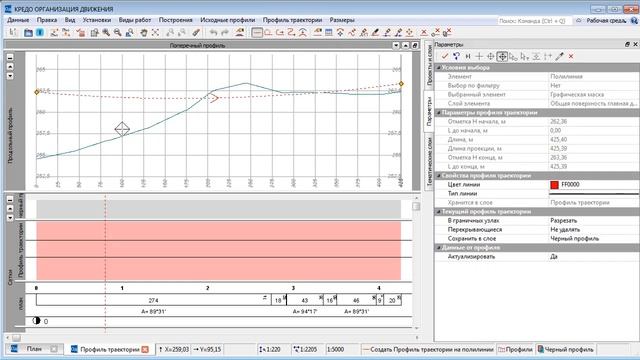This screenshot has height=360, width=640.
Task: Open the Проекты и слои side tab
Action: [429, 65]
